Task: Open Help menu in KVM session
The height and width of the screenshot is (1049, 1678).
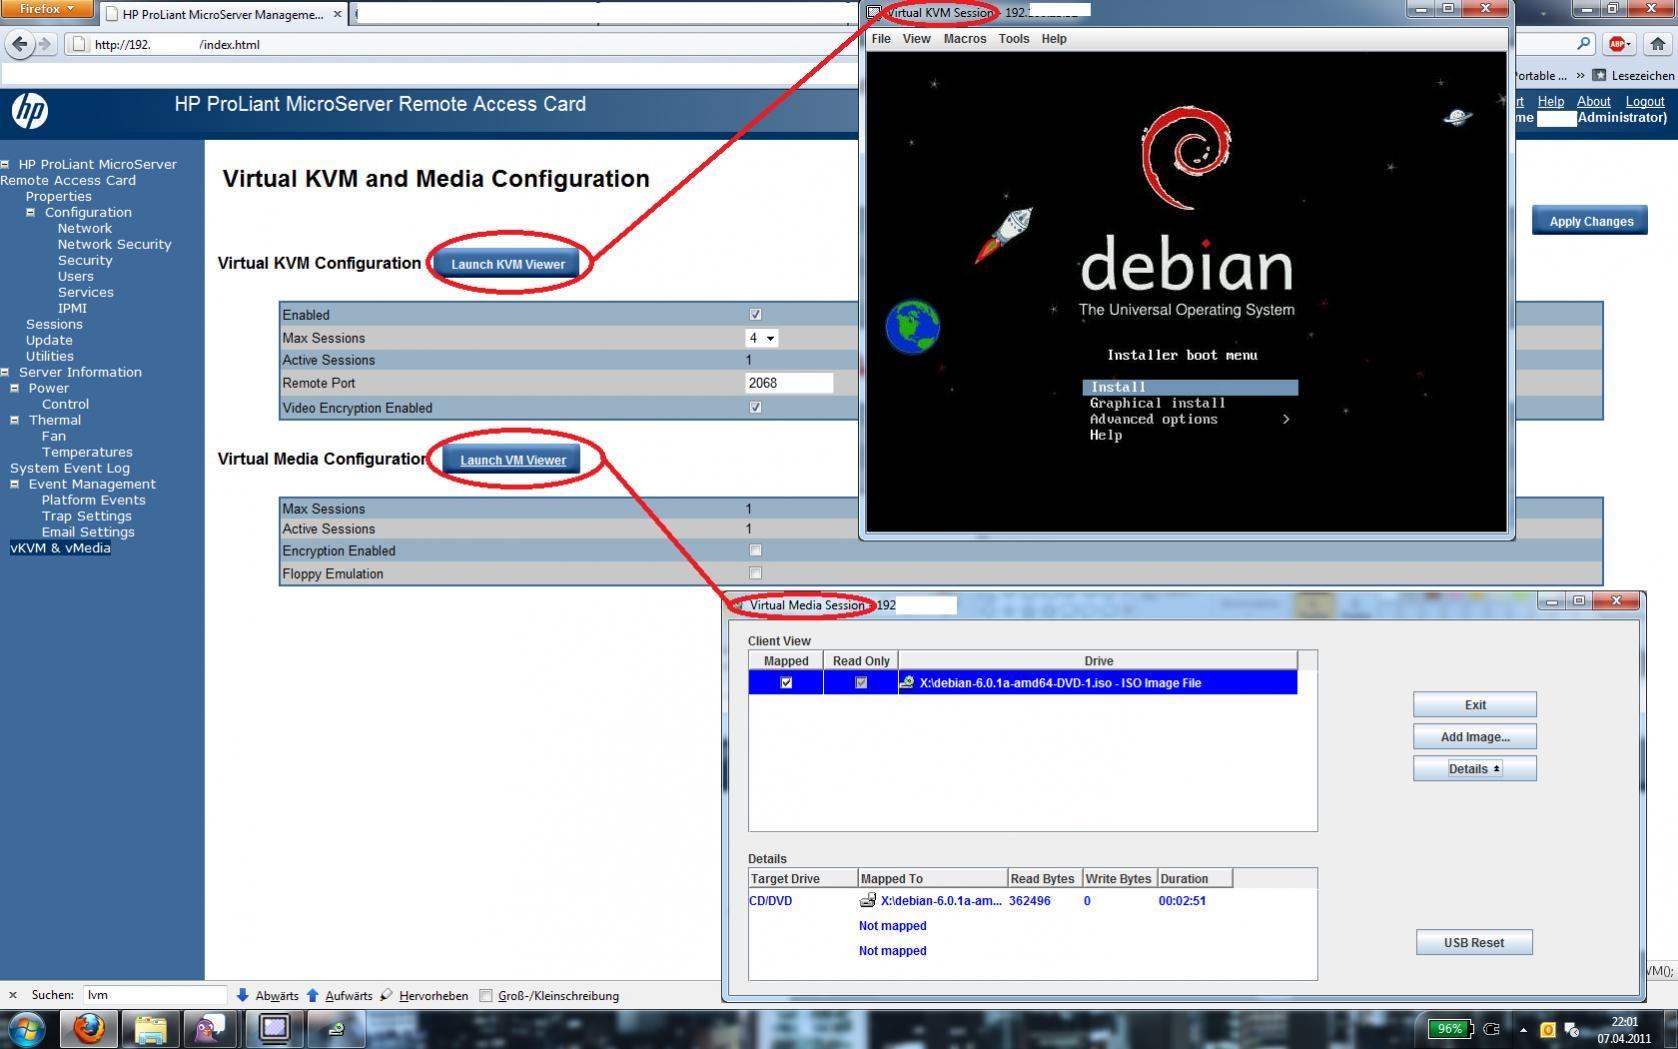Action: 1054,38
